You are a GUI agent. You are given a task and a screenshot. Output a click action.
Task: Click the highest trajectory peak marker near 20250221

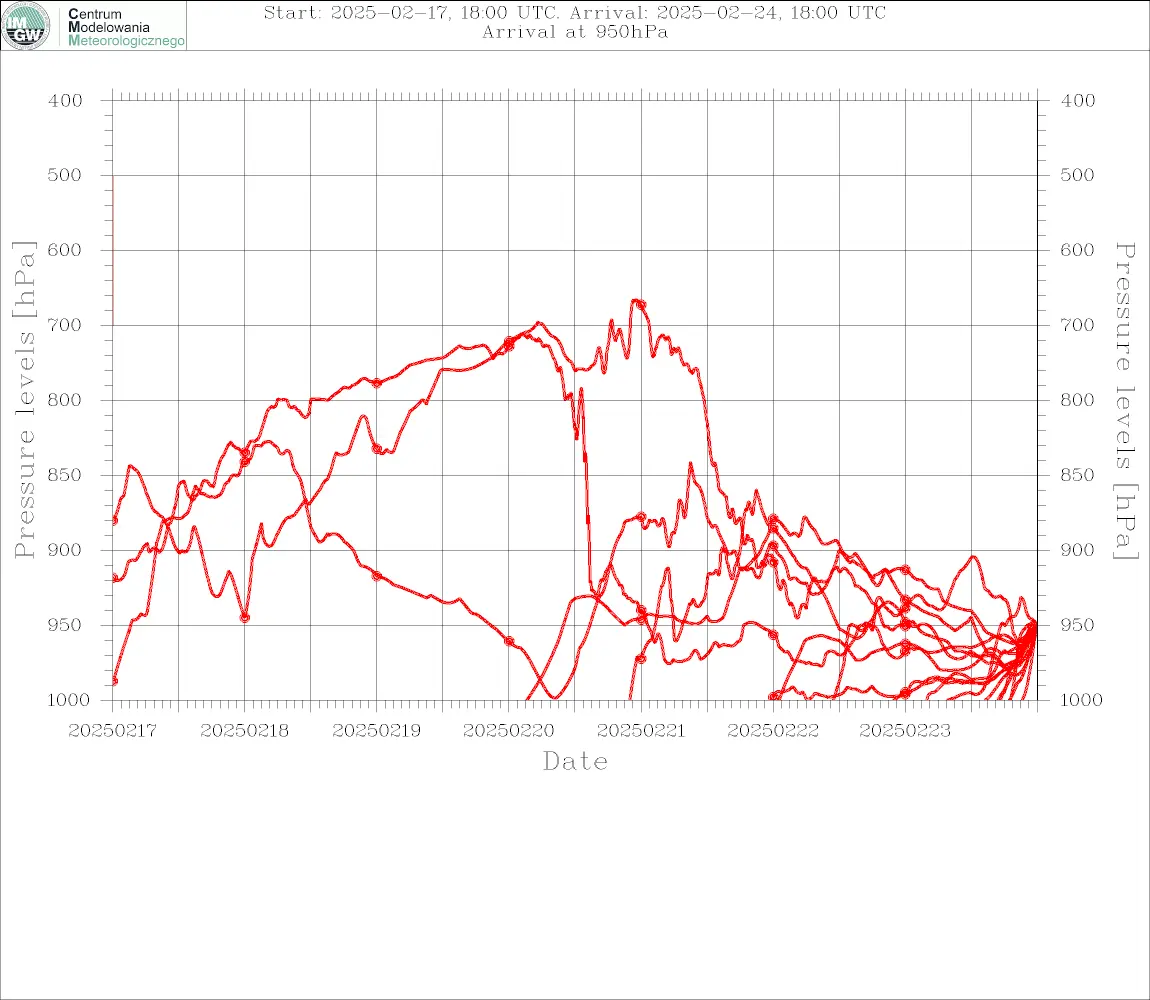(641, 304)
